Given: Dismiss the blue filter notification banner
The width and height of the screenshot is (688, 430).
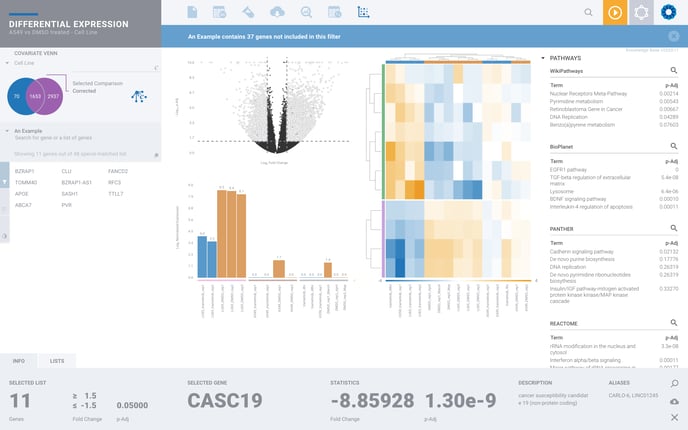Looking at the screenshot, I should tap(674, 36).
